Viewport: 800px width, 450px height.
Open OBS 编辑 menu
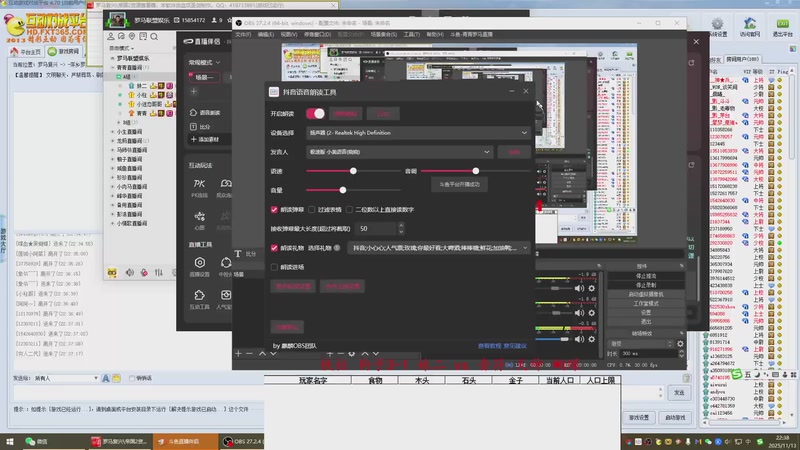click(x=266, y=34)
